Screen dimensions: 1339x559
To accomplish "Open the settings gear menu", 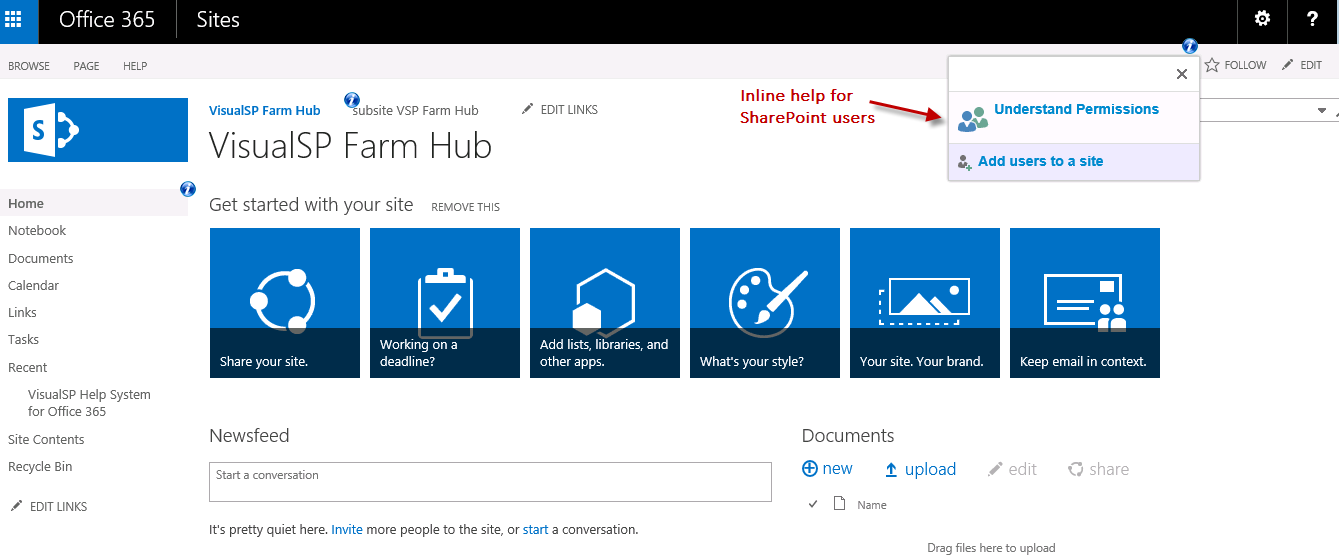I will 1263,20.
